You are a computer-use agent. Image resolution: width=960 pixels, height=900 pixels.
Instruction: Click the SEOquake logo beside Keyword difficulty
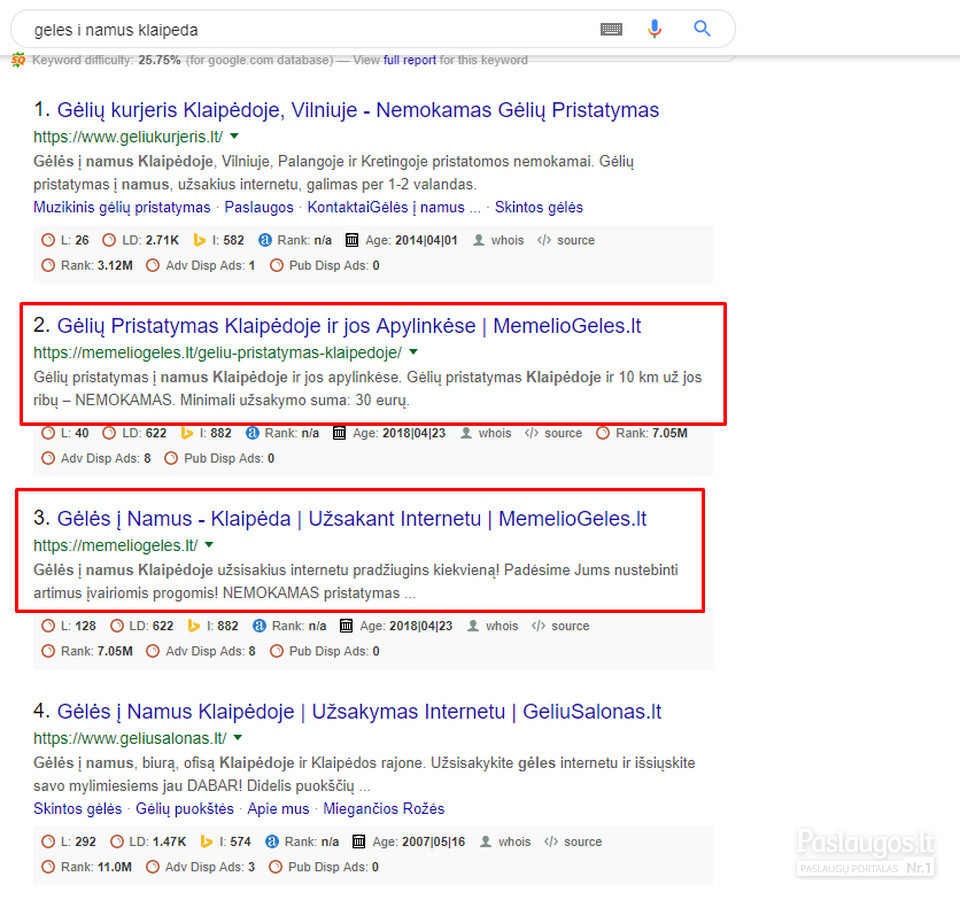click(x=18, y=60)
